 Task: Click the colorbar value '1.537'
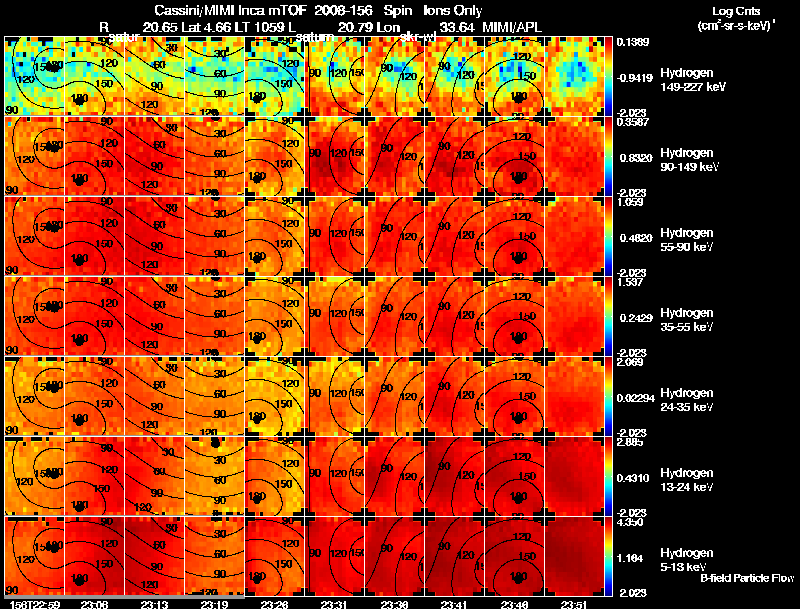(630, 282)
